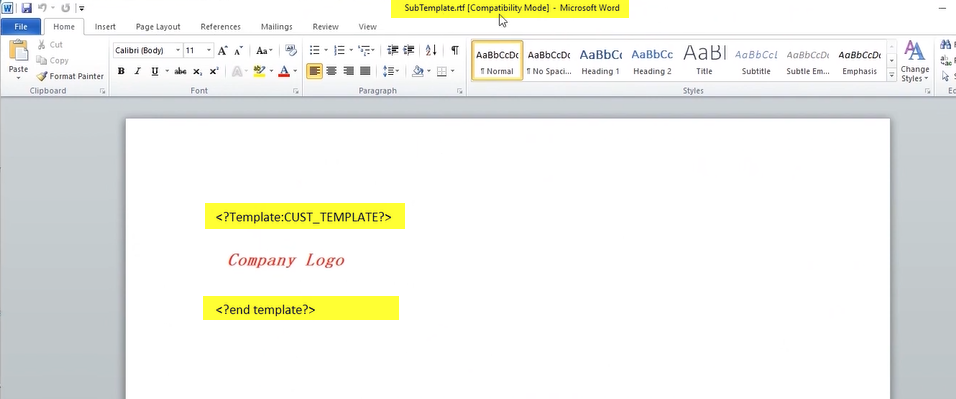Open the Font dialog launcher
Viewport: 956px width, 399px height.
click(x=296, y=91)
